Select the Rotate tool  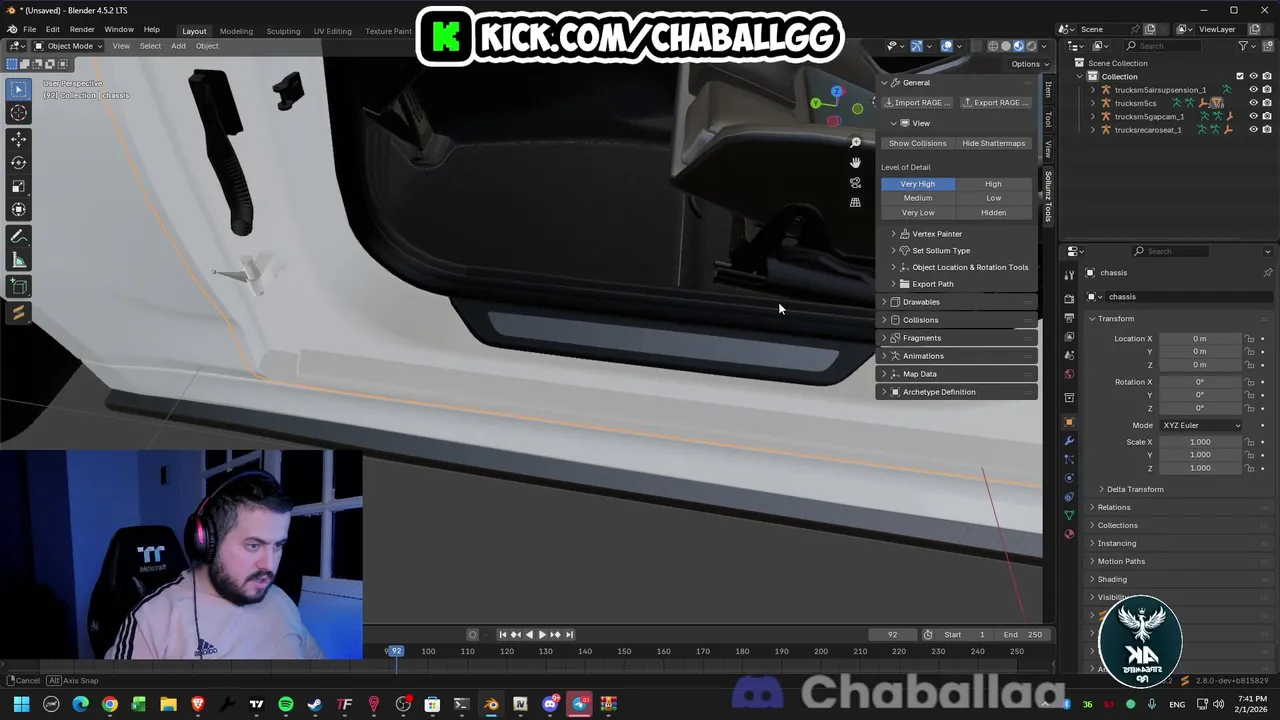pyautogui.click(x=19, y=162)
